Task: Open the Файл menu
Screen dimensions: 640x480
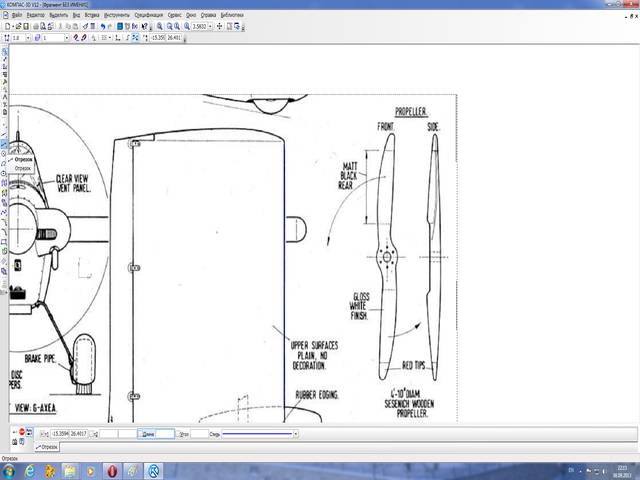Action: click(17, 16)
